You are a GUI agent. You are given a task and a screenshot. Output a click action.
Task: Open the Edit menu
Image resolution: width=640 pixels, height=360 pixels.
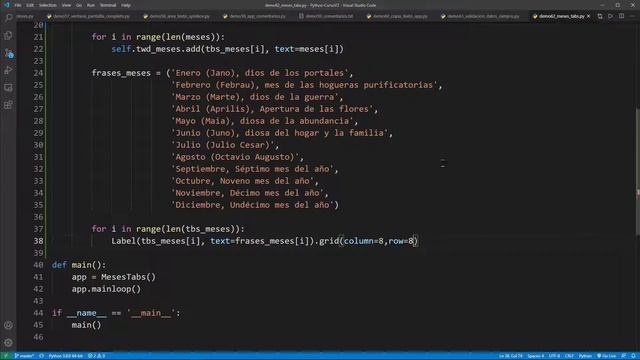click(x=30, y=5)
